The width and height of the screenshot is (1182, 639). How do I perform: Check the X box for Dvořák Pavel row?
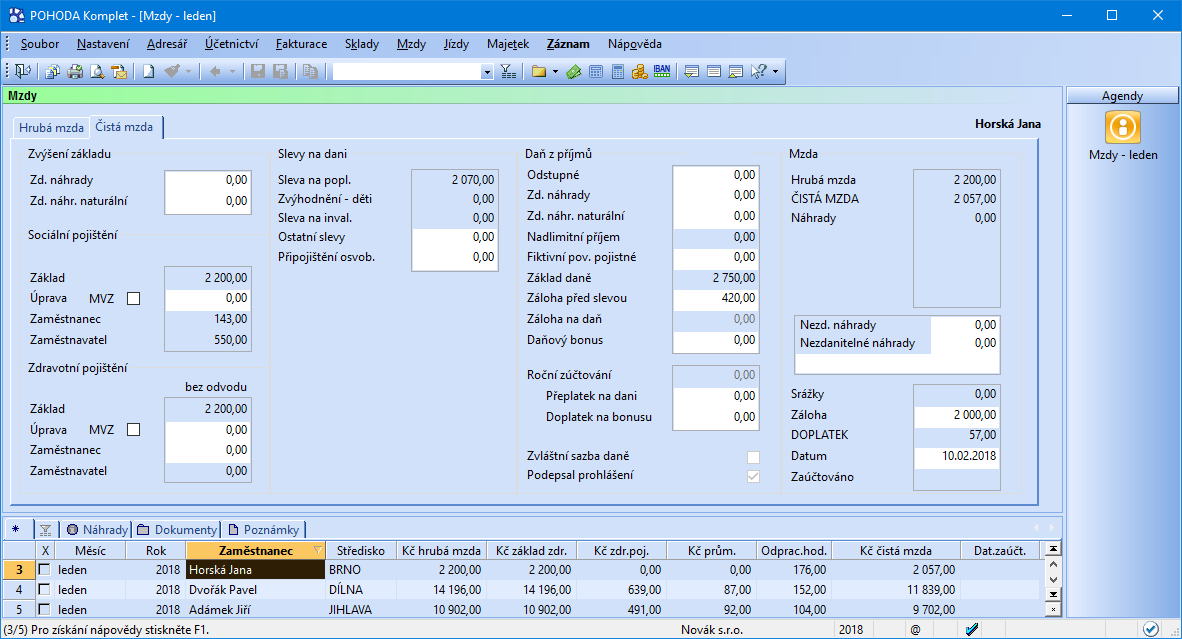tap(44, 589)
